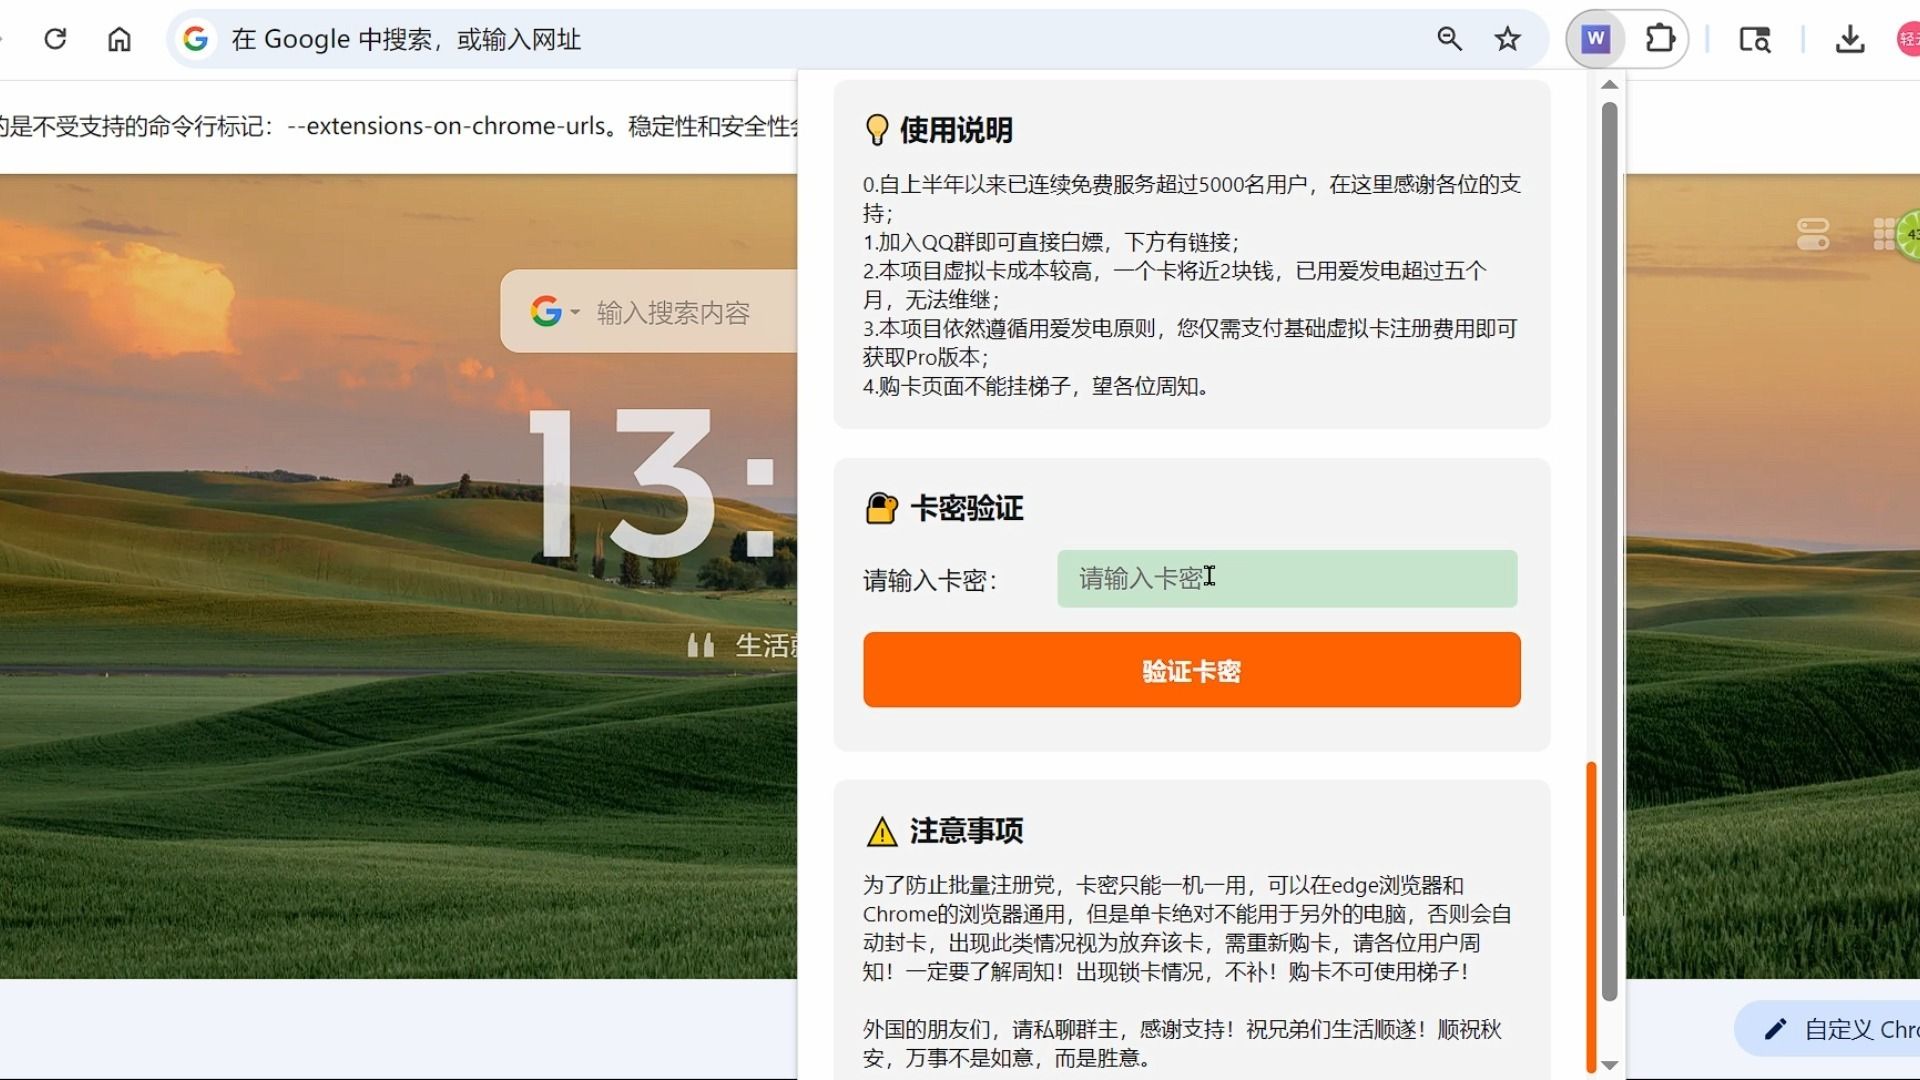Image resolution: width=1920 pixels, height=1080 pixels.
Task: Click the zoom magnifier icon in address bar
Action: tap(1449, 39)
